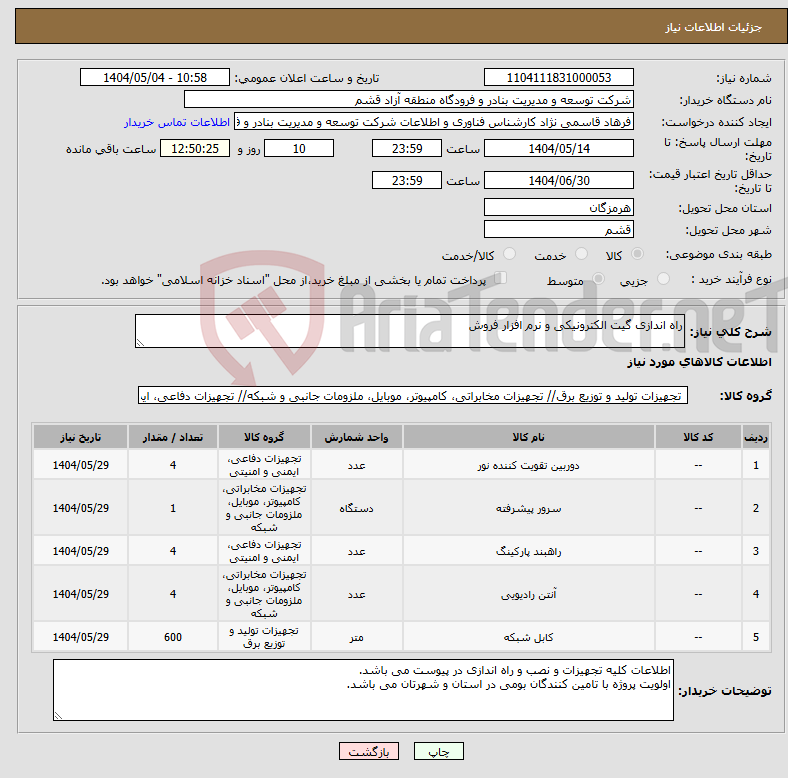788x778 pixels.
Task: Click the delivery city field قشم
Action: coord(558,230)
